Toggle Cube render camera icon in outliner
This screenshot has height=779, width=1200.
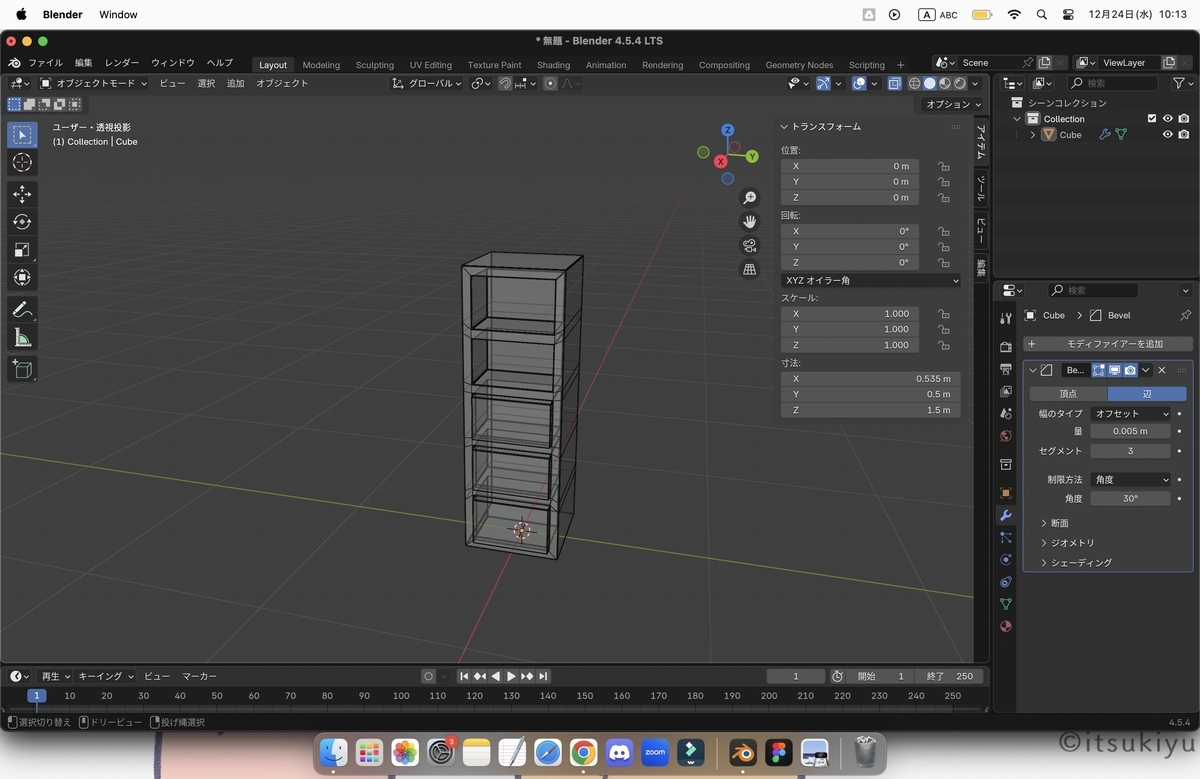point(1184,135)
